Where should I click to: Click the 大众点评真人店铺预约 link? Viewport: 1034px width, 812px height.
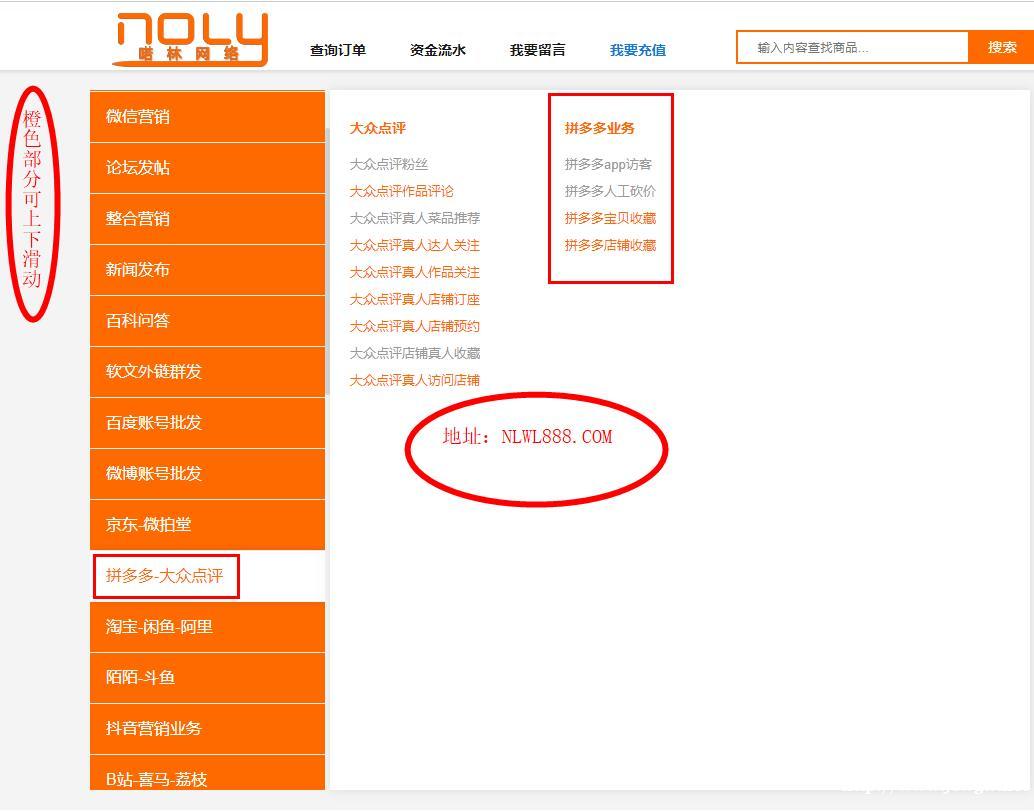click(x=415, y=326)
